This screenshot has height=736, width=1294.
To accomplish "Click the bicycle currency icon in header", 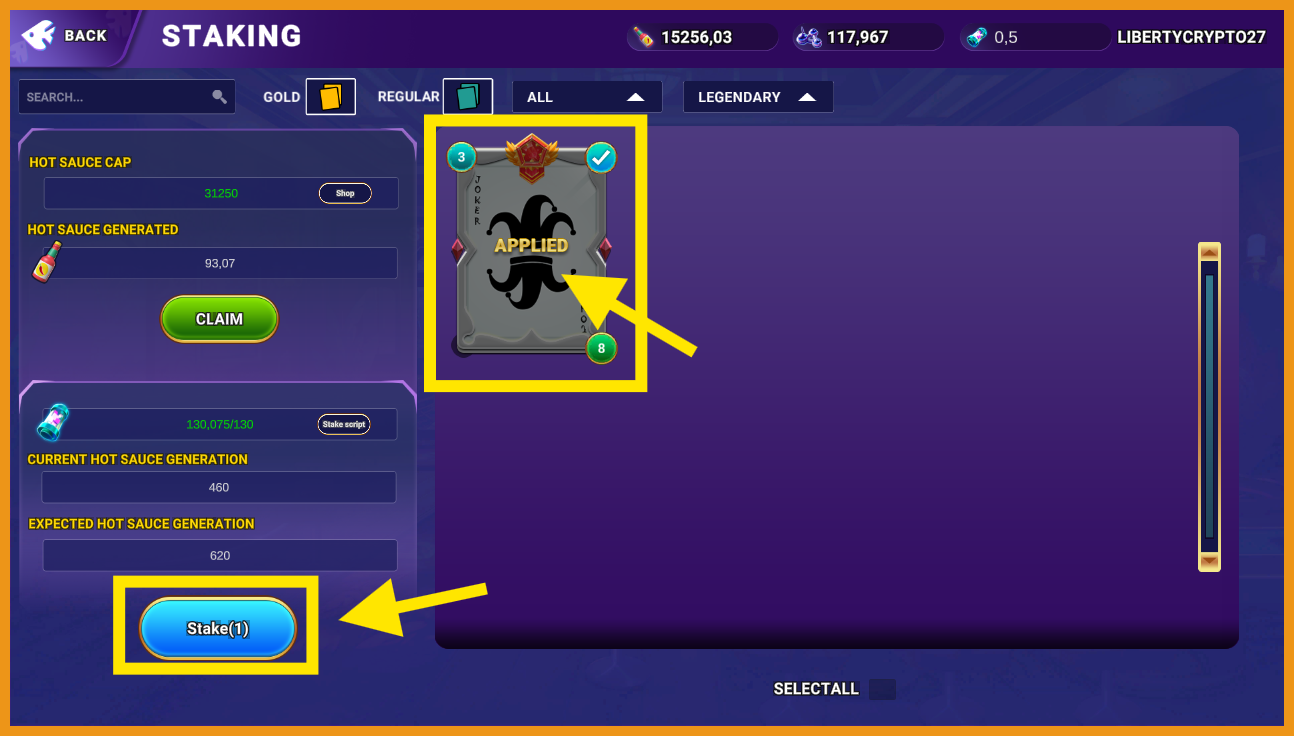I will tap(808, 37).
